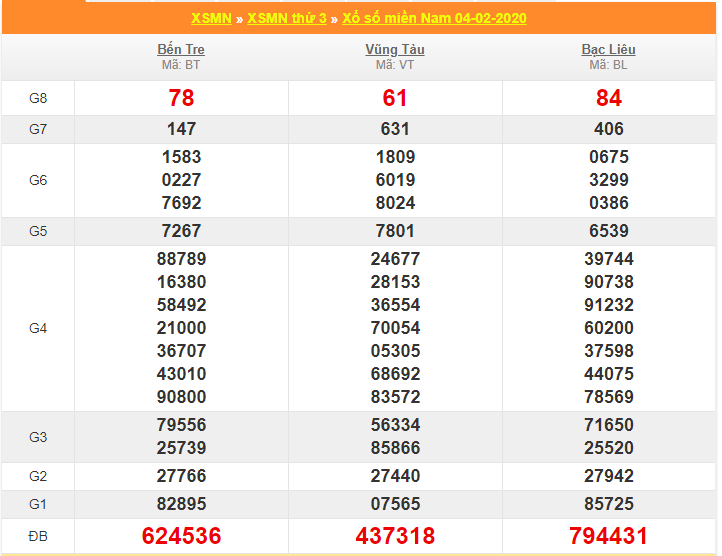Click the Xổ số miền Nam 04-02-2020 link
The image size is (722, 556).
tap(434, 18)
